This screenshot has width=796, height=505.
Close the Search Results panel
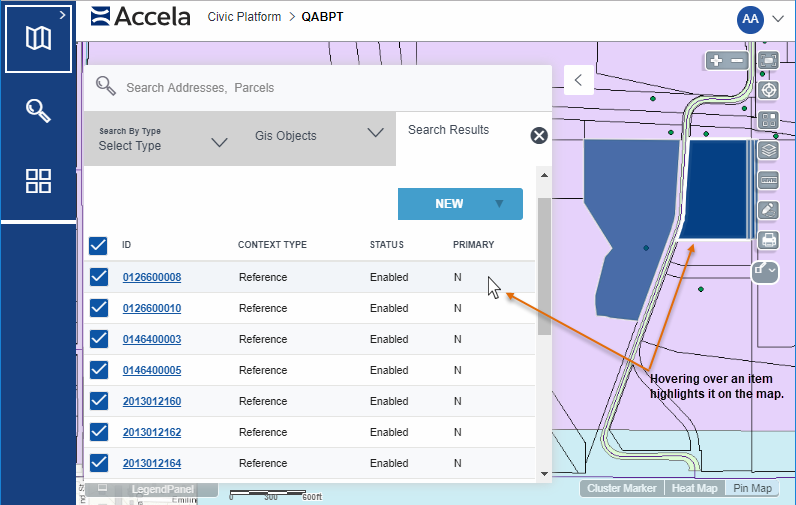(x=539, y=136)
